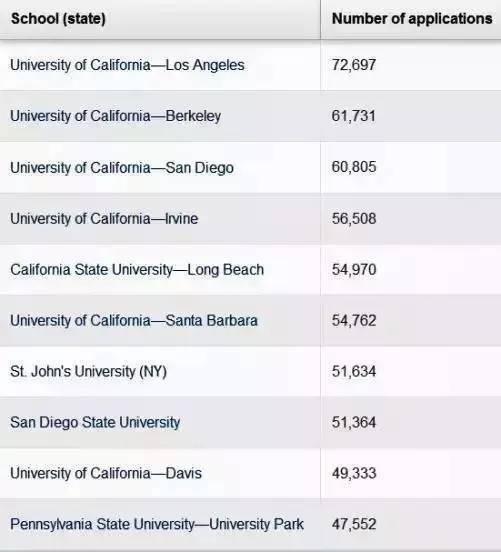Open University of California—Davis link
The width and height of the screenshot is (501, 552).
tap(106, 473)
